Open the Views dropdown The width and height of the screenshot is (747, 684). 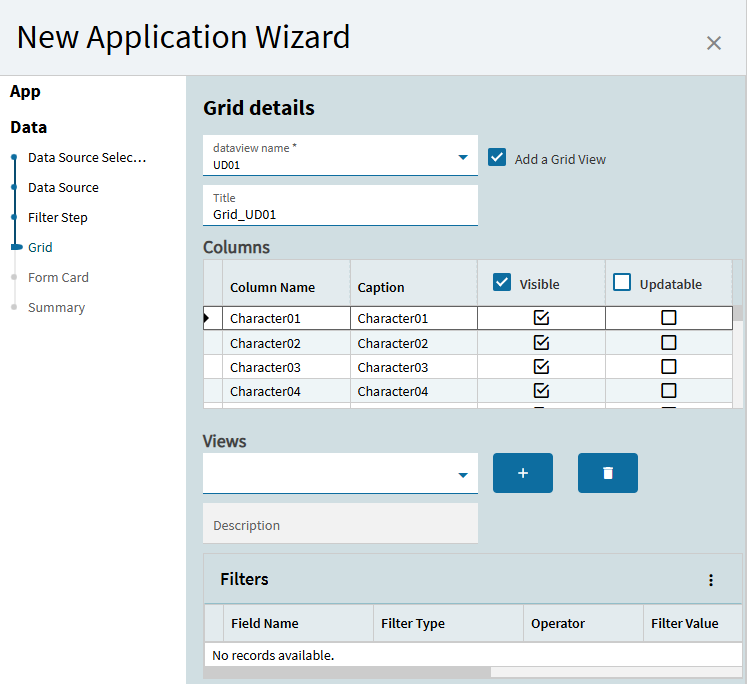click(x=463, y=475)
